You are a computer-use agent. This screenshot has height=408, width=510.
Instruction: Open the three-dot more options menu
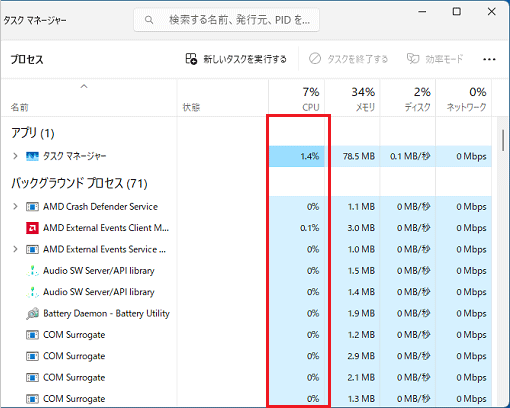tap(489, 59)
